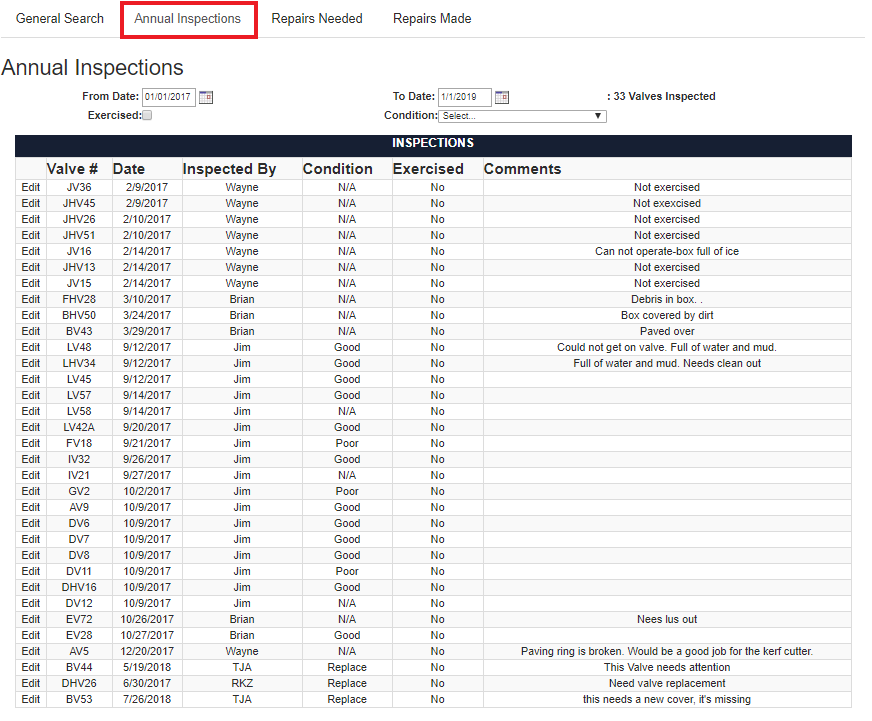Click the From Date input field
Screen dimensions: 872x721
tap(169, 97)
